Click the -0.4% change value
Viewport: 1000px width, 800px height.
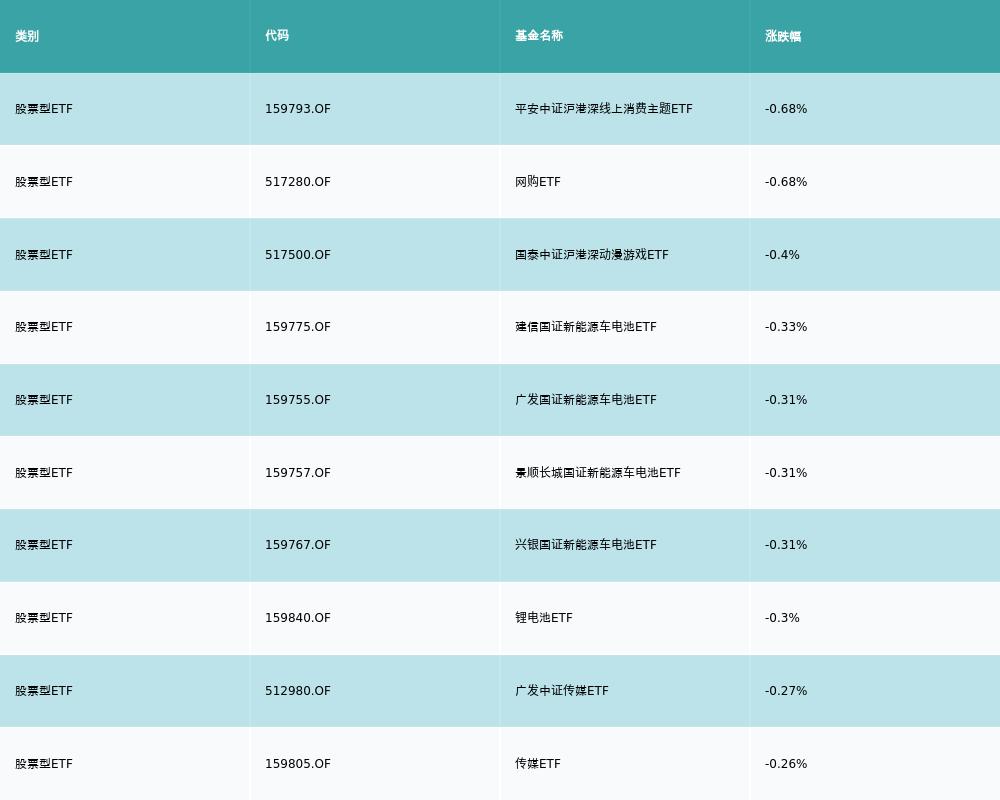point(782,255)
